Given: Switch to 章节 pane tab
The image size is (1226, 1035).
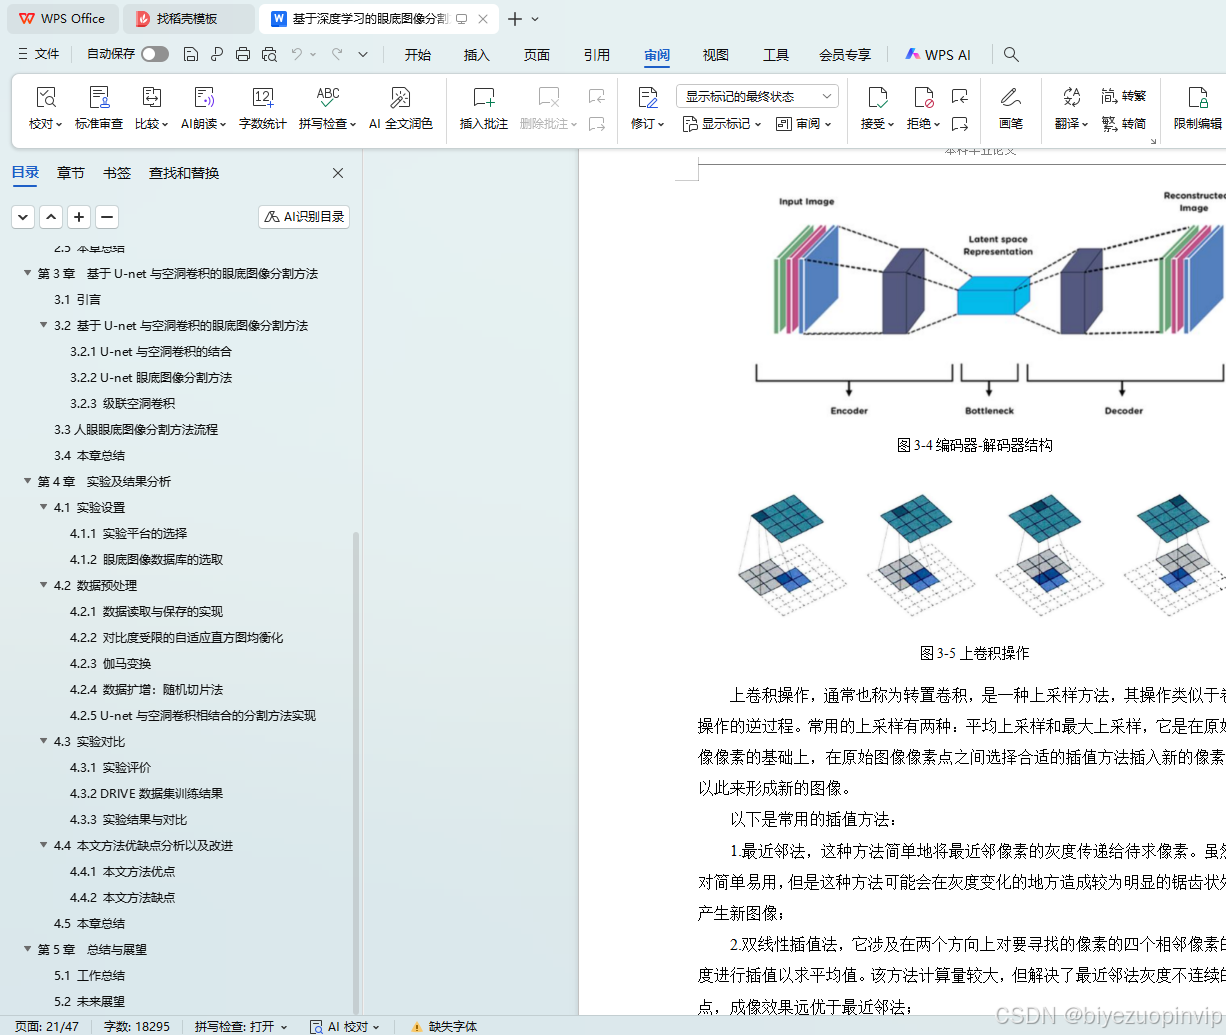Looking at the screenshot, I should tap(71, 173).
